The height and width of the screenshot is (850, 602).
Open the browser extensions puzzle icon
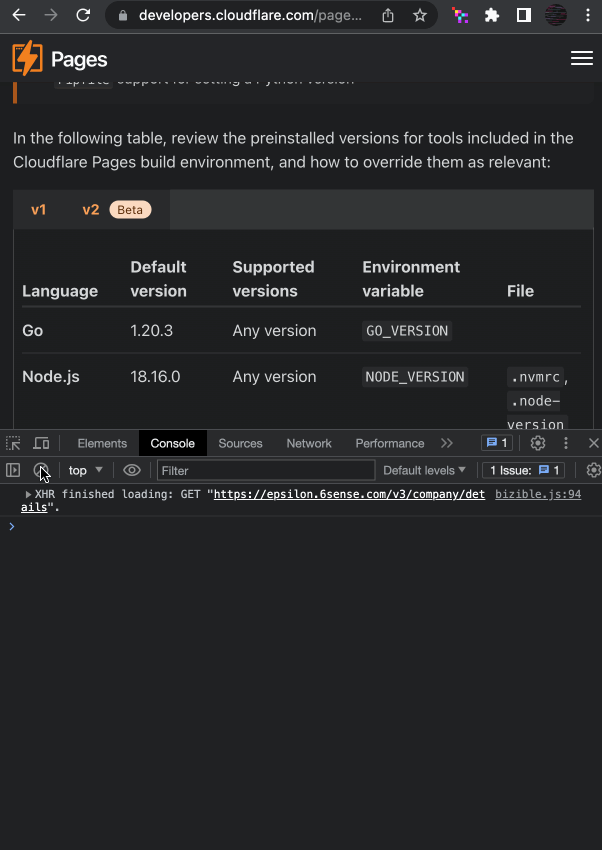493,15
